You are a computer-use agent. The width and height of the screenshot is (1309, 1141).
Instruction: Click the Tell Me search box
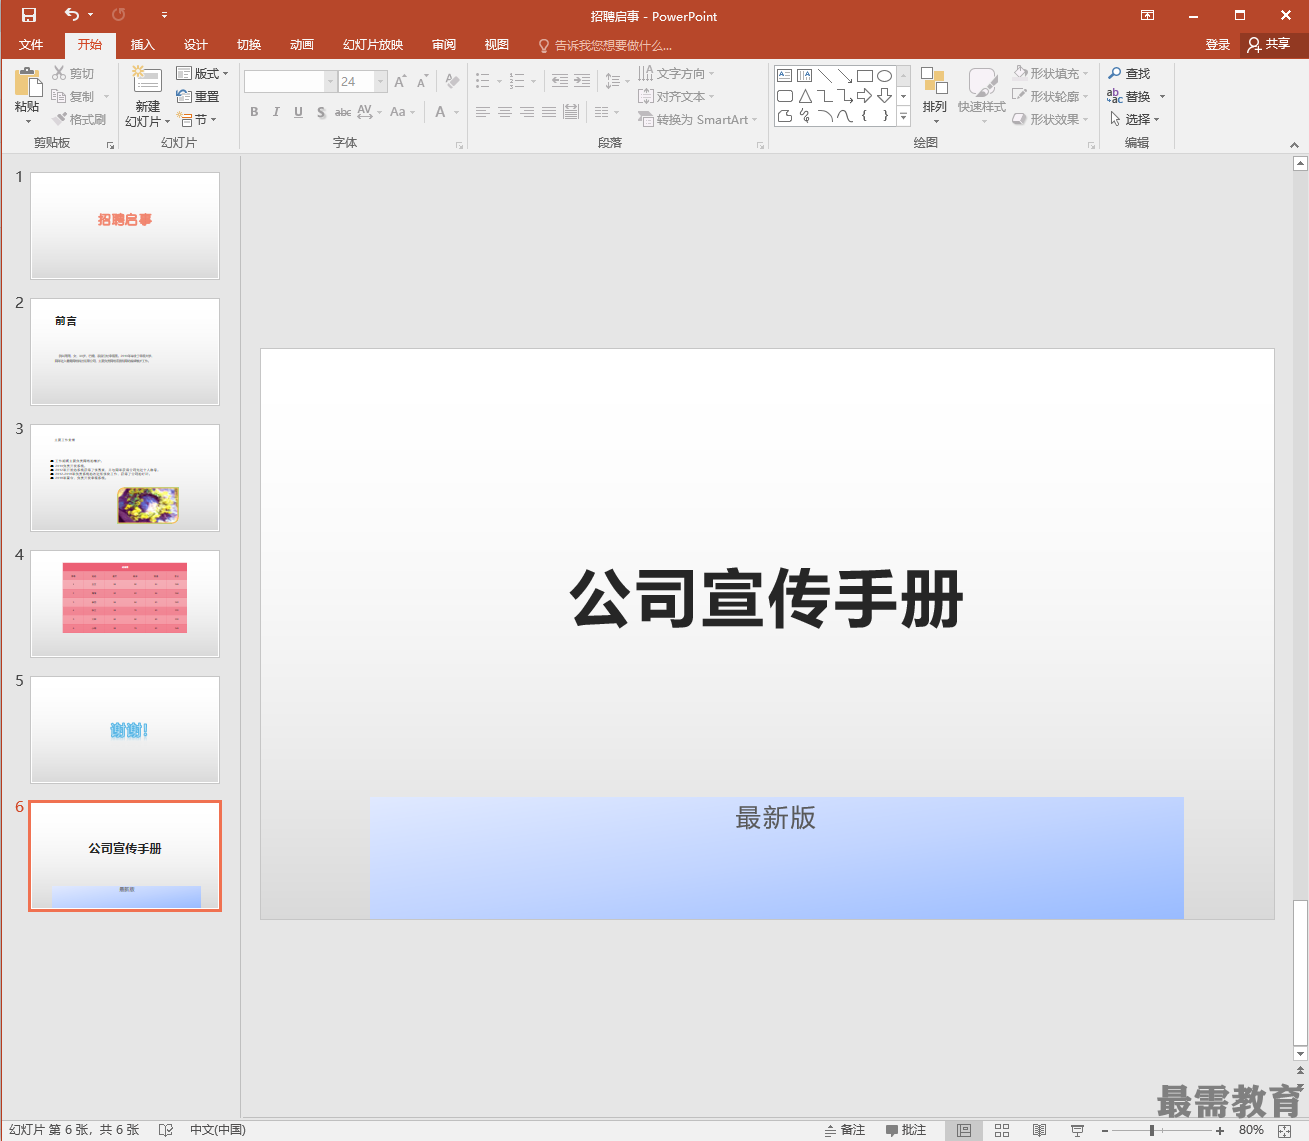(605, 45)
